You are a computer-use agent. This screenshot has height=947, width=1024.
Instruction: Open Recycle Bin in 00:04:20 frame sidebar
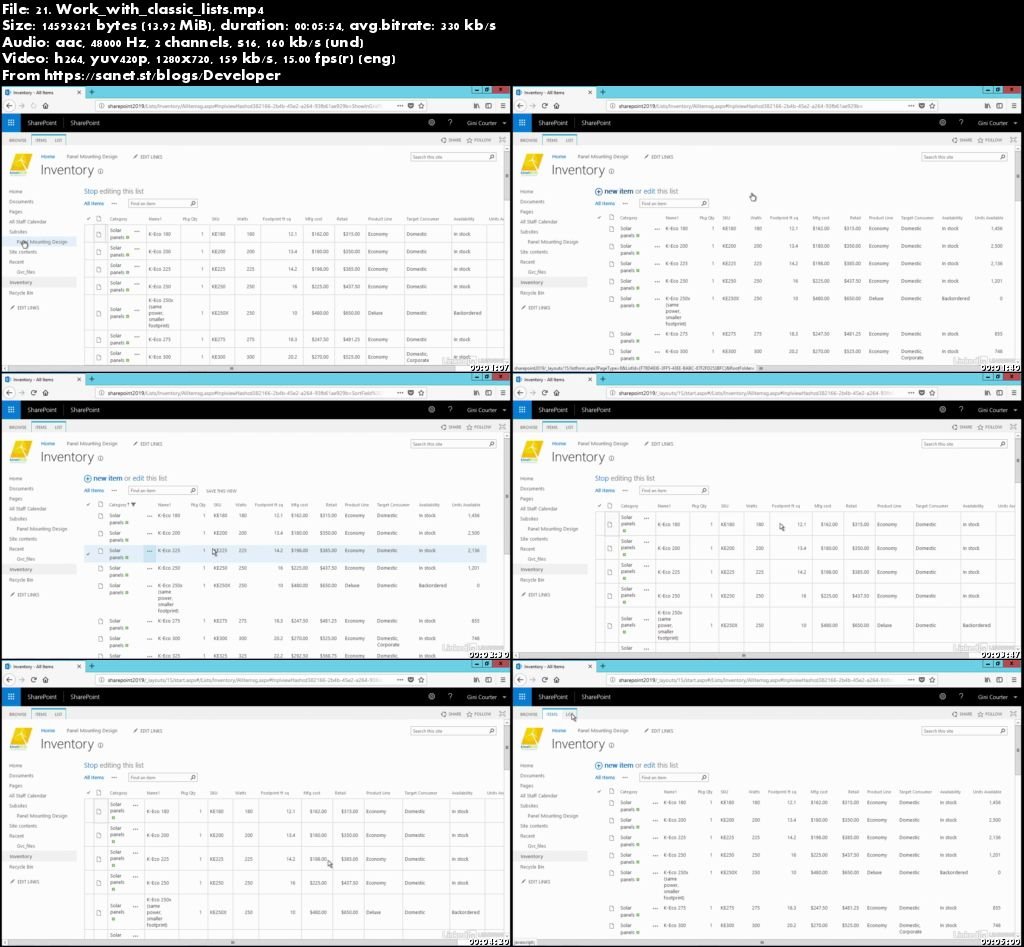[21, 867]
